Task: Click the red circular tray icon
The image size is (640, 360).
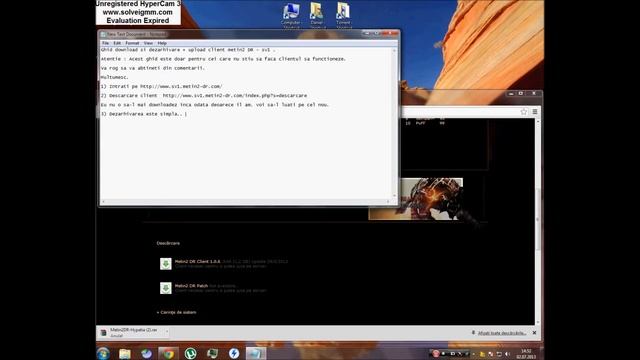Action: (436, 353)
